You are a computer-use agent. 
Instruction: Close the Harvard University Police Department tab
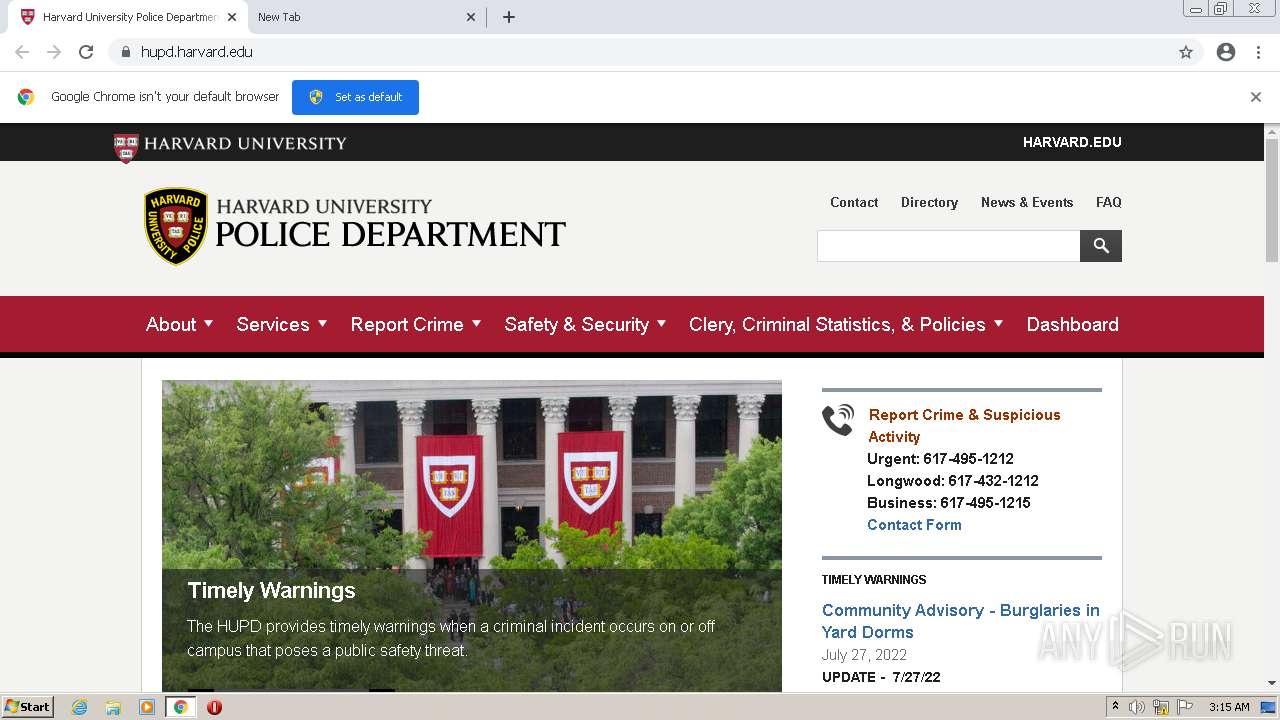tap(232, 17)
